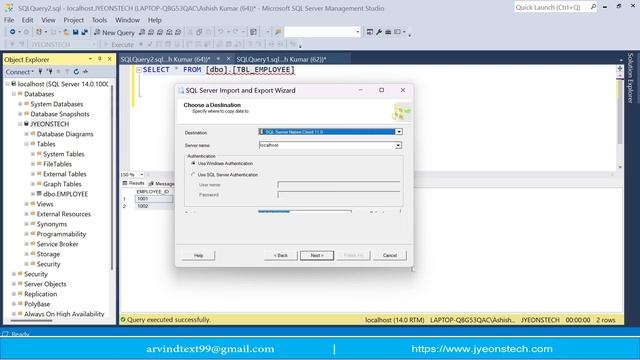
Task: Open the Project menu
Action: tap(73, 20)
